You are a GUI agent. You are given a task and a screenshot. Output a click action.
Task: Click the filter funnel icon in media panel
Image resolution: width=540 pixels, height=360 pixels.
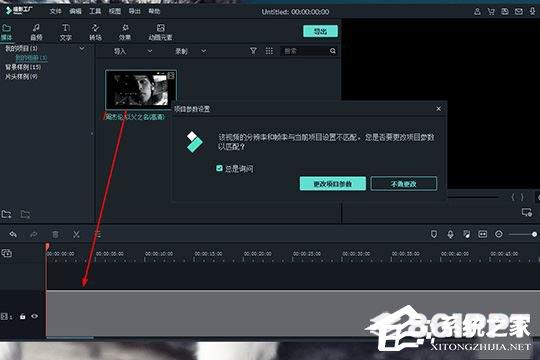point(253,51)
